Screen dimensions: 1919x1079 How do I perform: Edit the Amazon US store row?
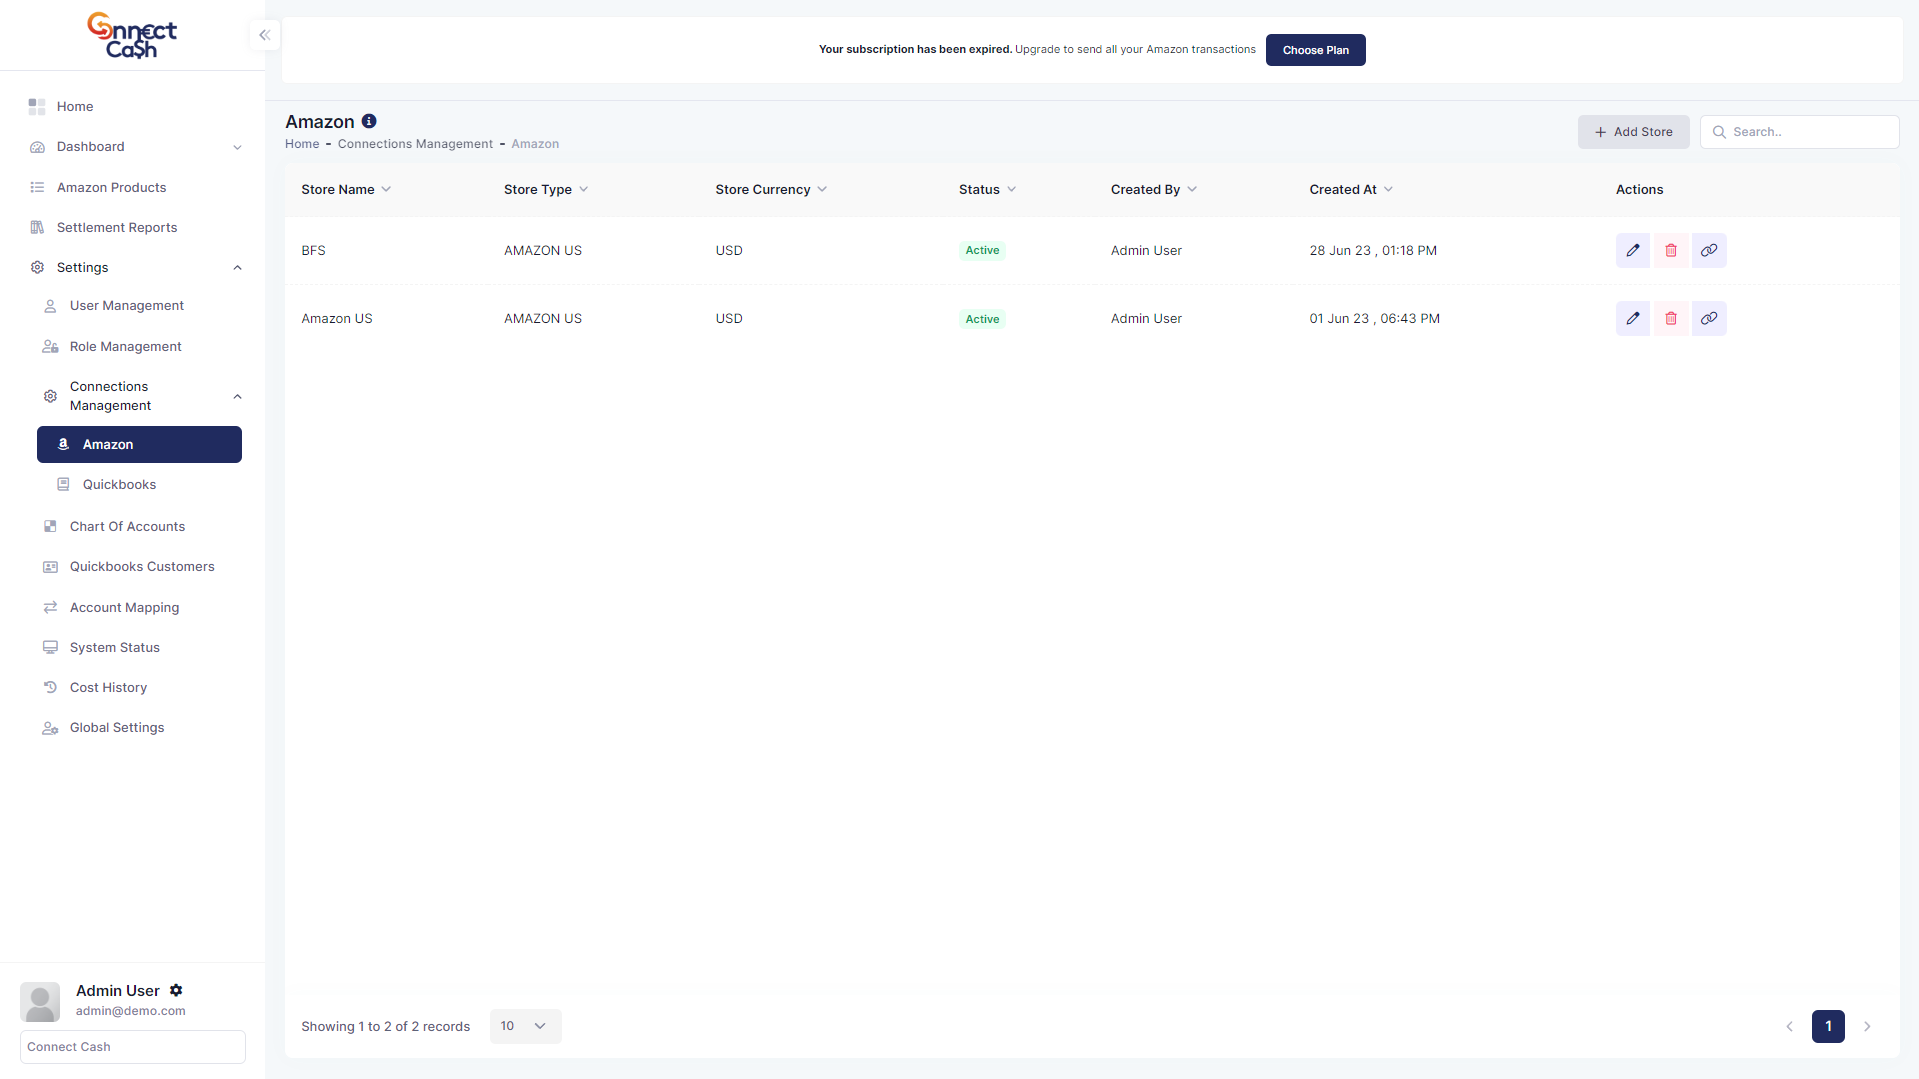[x=1632, y=319]
